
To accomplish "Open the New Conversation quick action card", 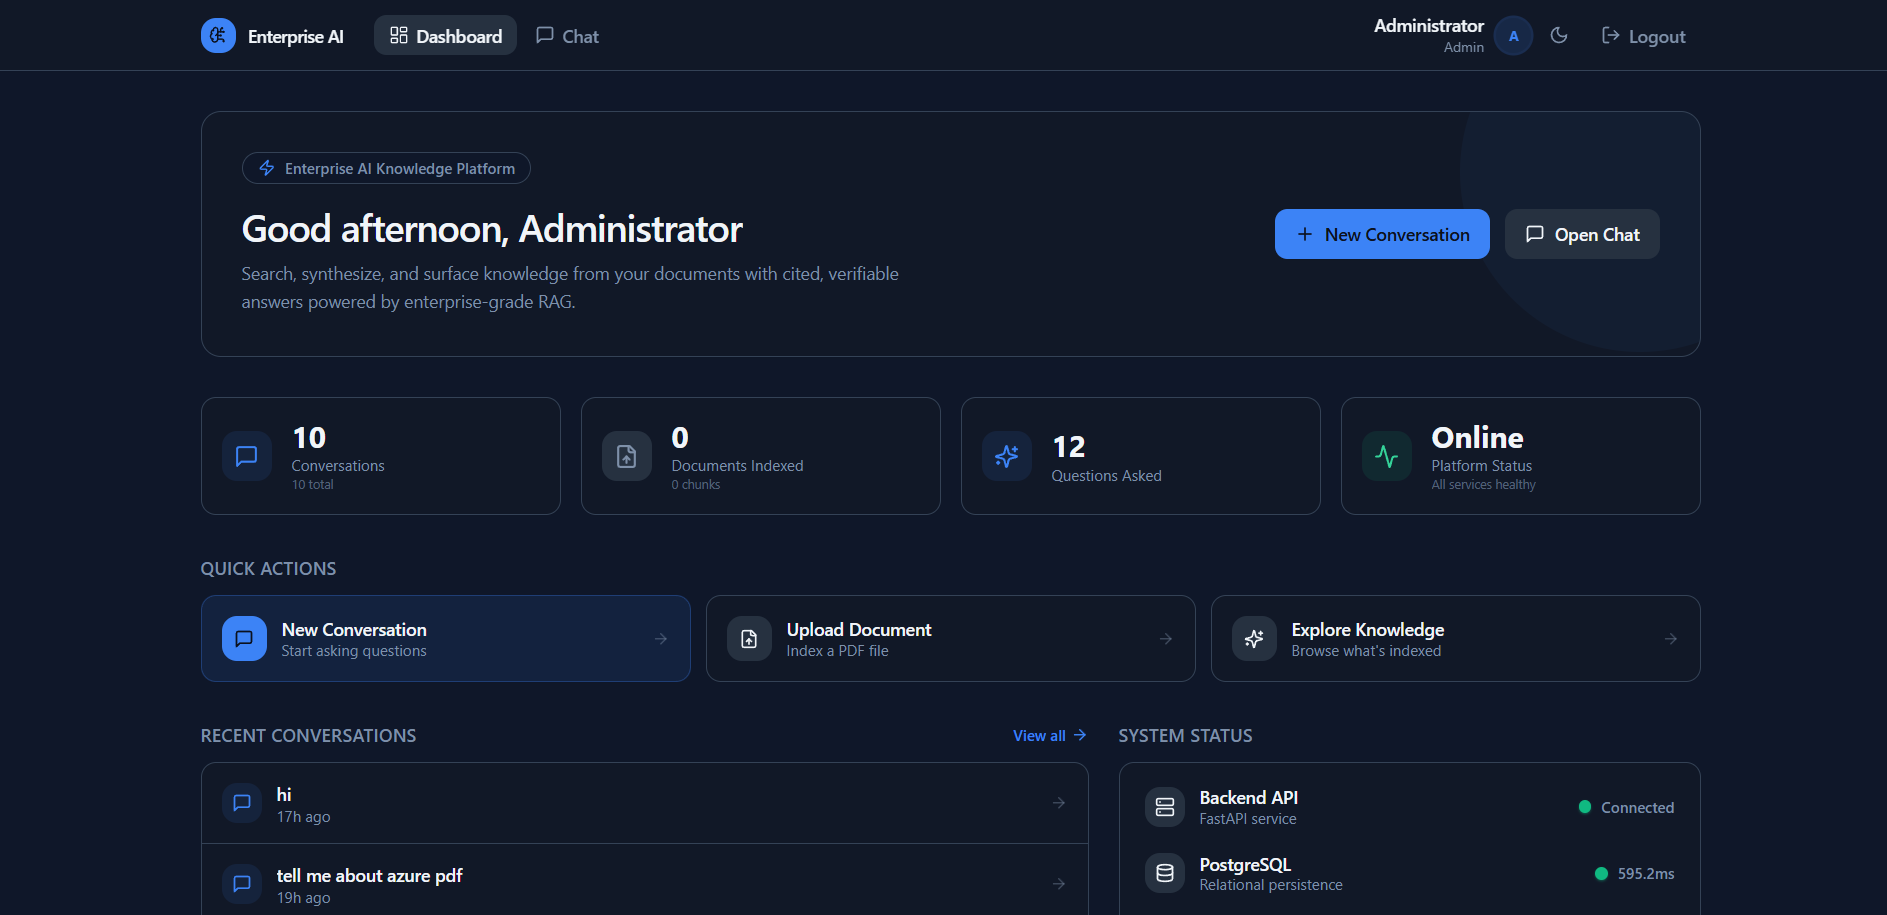I will pos(446,639).
